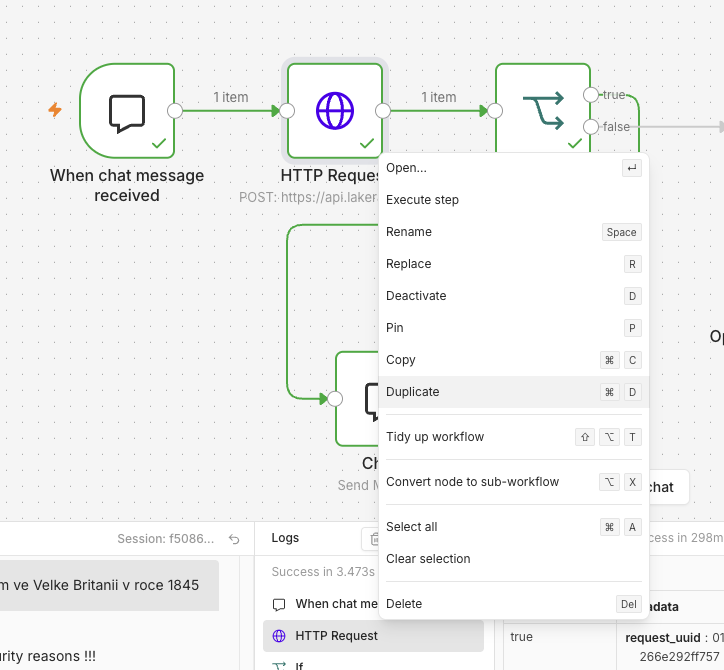The width and height of the screenshot is (724, 670).
Task: Choose Replace from the context menu
Action: click(x=514, y=264)
